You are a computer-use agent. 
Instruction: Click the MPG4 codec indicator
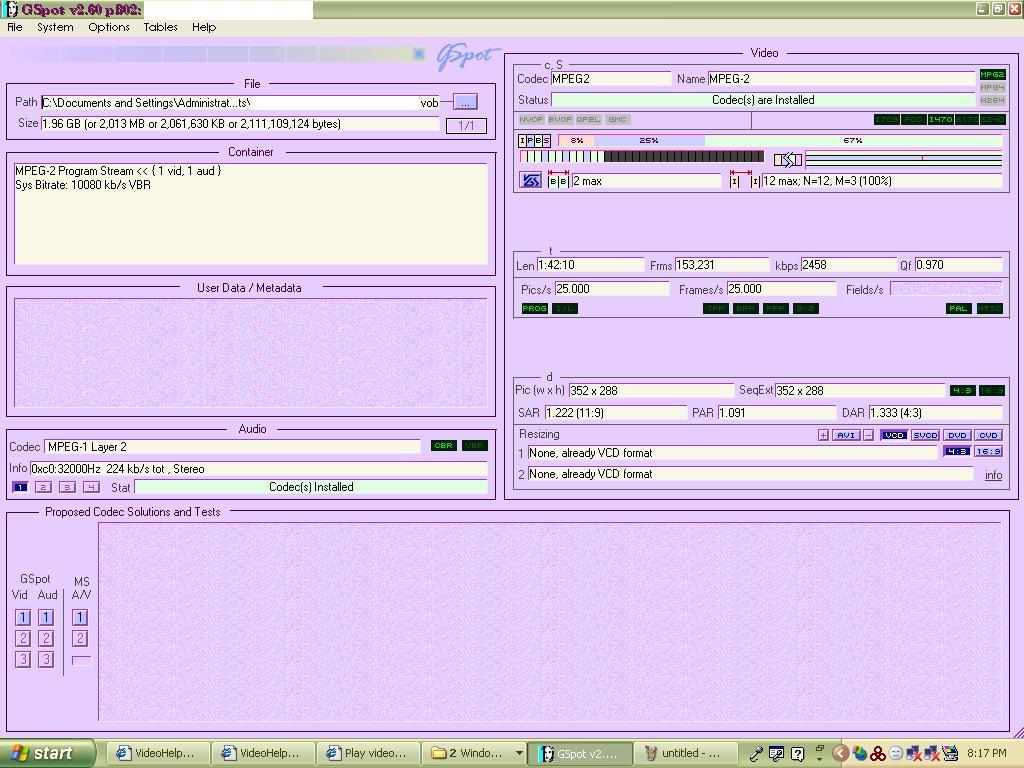click(992, 88)
